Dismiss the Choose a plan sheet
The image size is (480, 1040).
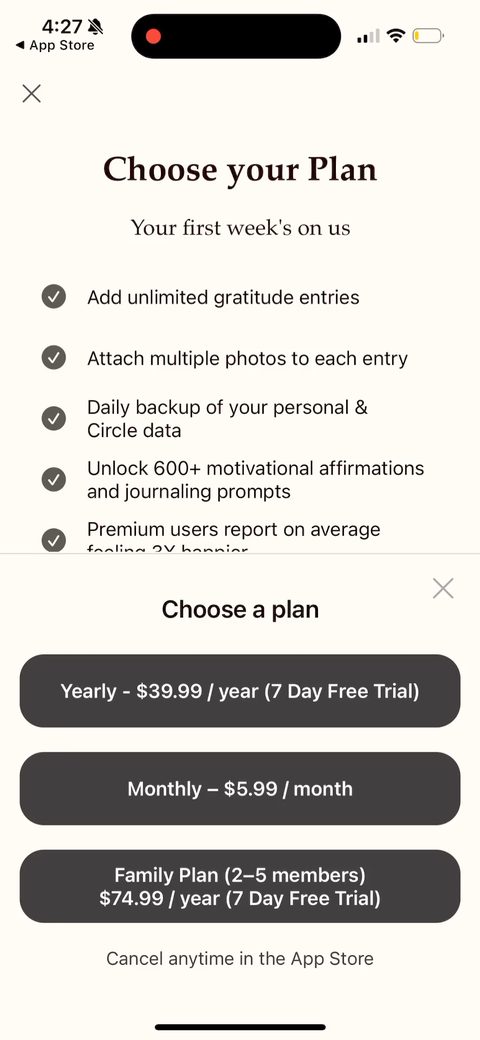[443, 588]
